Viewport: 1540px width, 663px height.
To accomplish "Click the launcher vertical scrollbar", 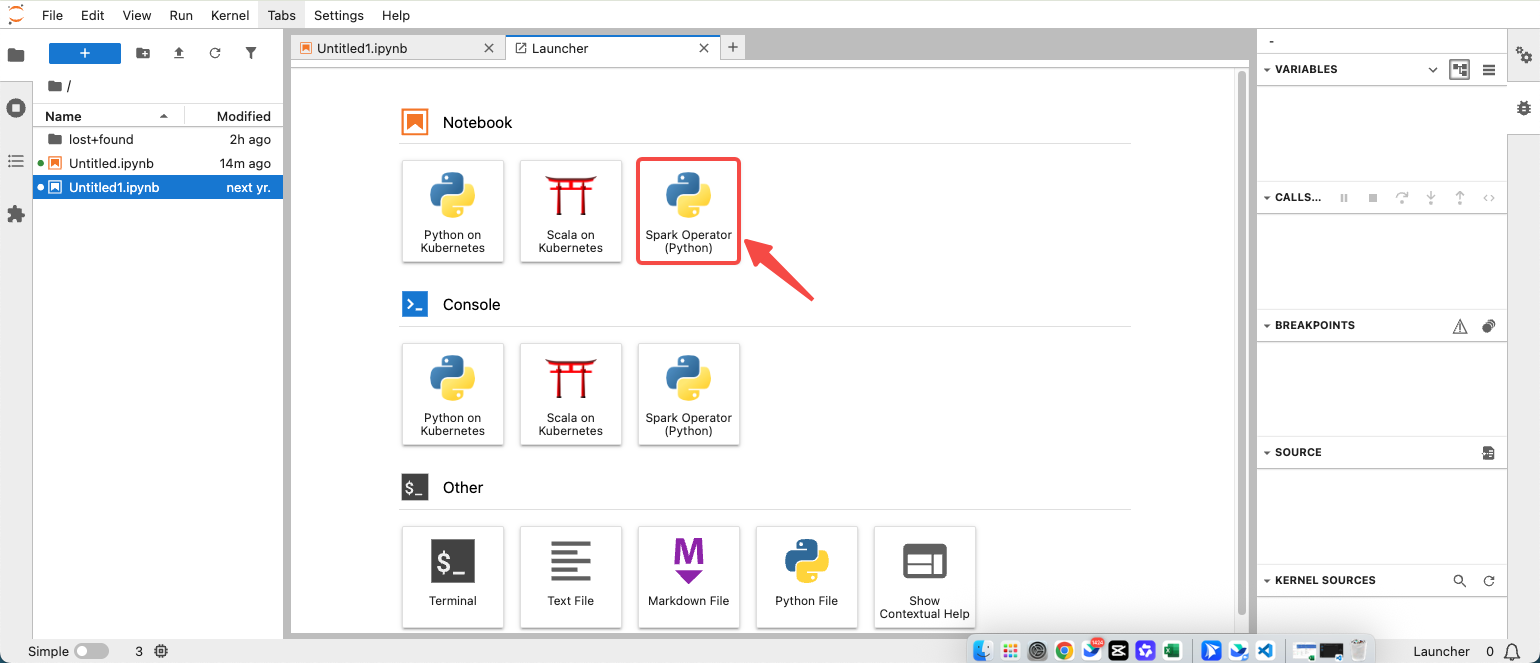I will pos(1242,340).
